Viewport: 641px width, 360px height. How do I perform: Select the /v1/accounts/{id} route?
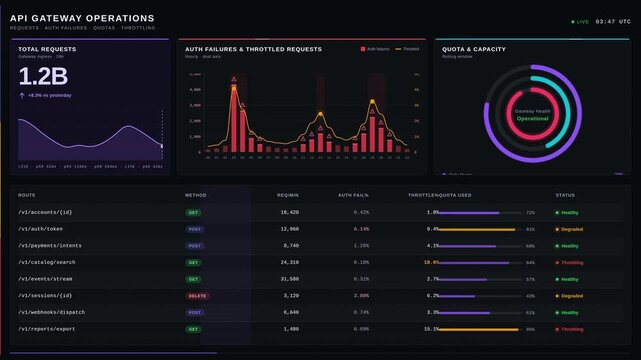click(45, 212)
